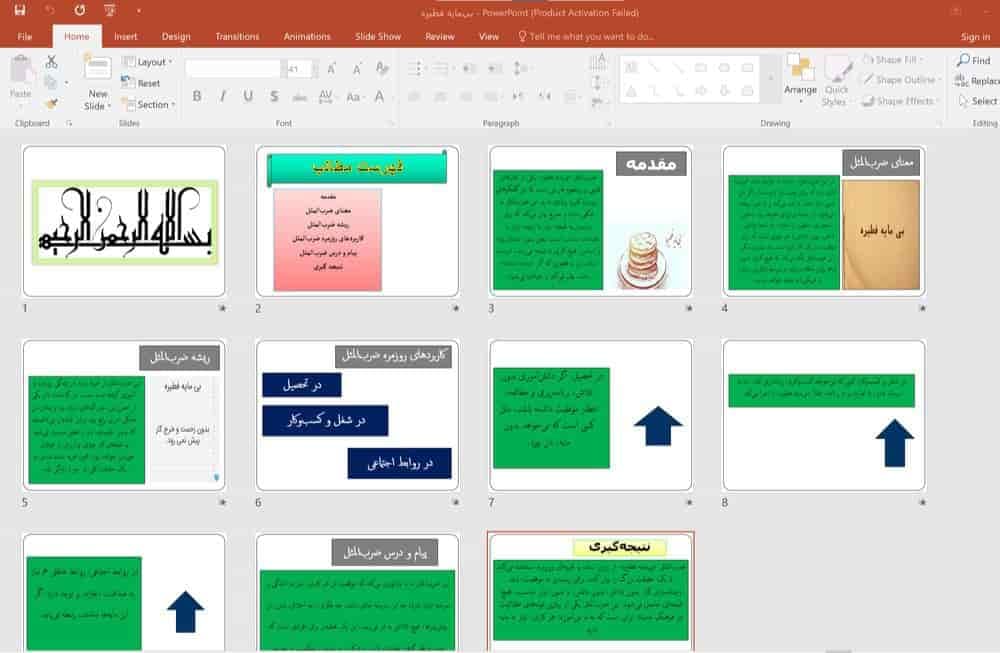Screen dimensions: 1000x653
Task: Open the font name combo box
Action: (x=233, y=68)
